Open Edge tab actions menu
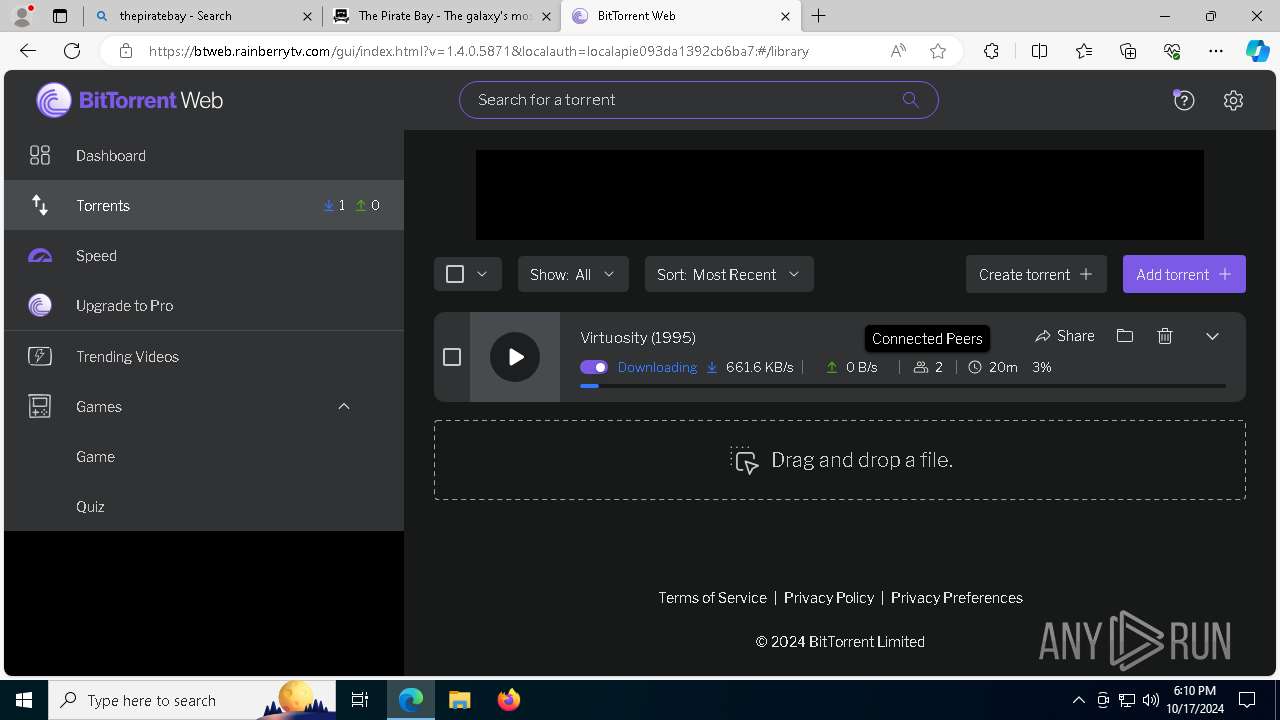1280x720 pixels. click(x=59, y=16)
